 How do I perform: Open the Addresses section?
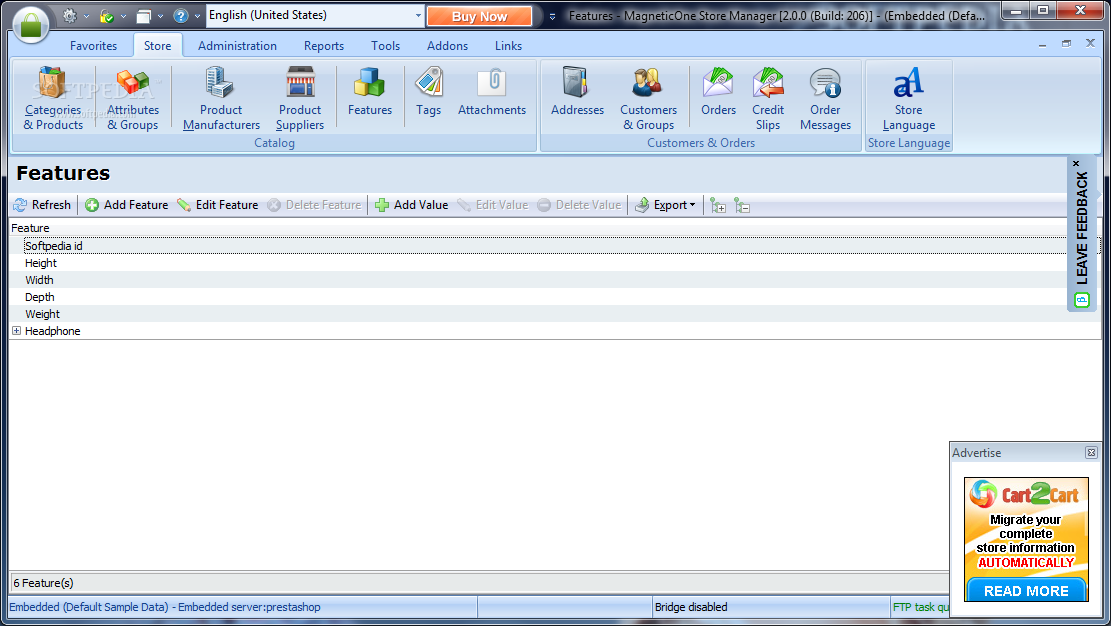(x=577, y=91)
